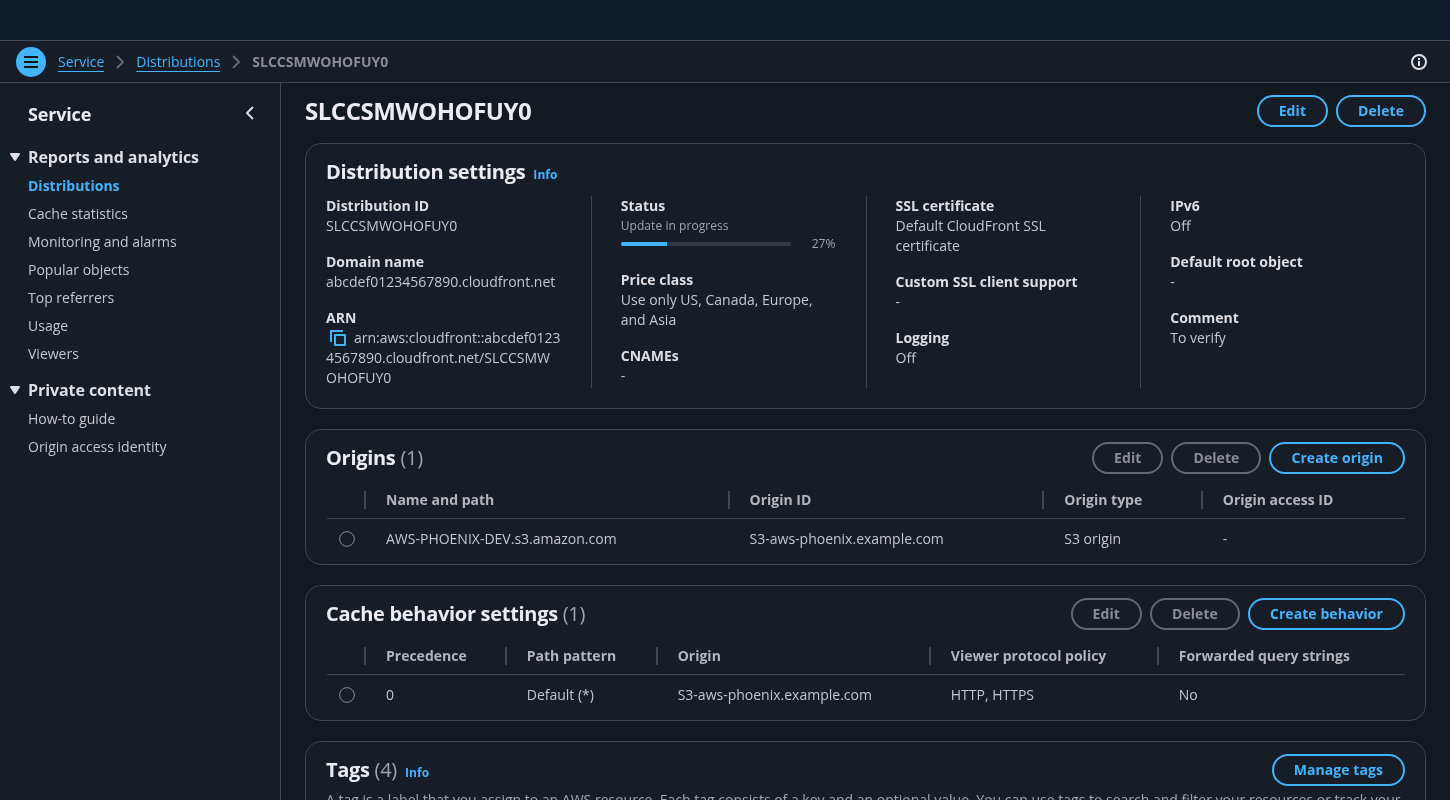Go to Monitoring and alarms
Screen dimensions: 1450x800
coord(102,242)
